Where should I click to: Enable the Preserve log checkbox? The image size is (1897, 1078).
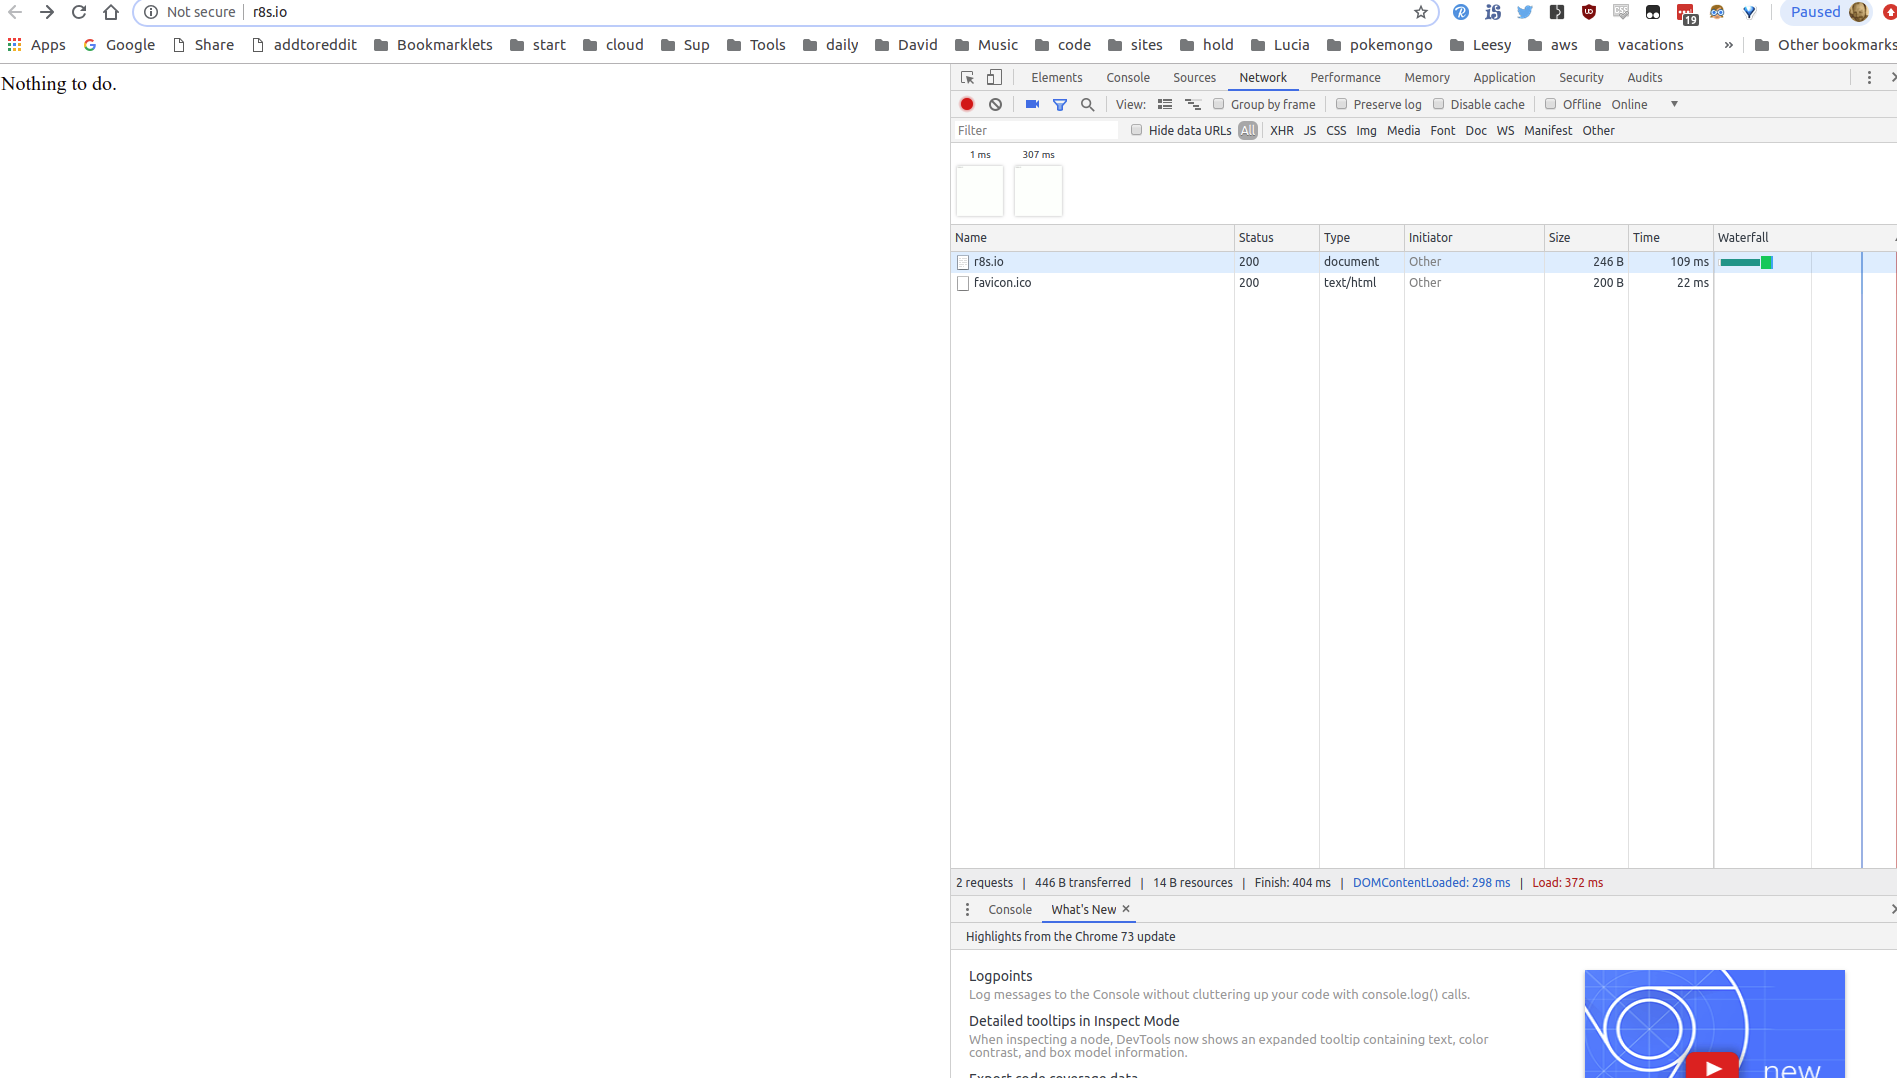[x=1341, y=104]
